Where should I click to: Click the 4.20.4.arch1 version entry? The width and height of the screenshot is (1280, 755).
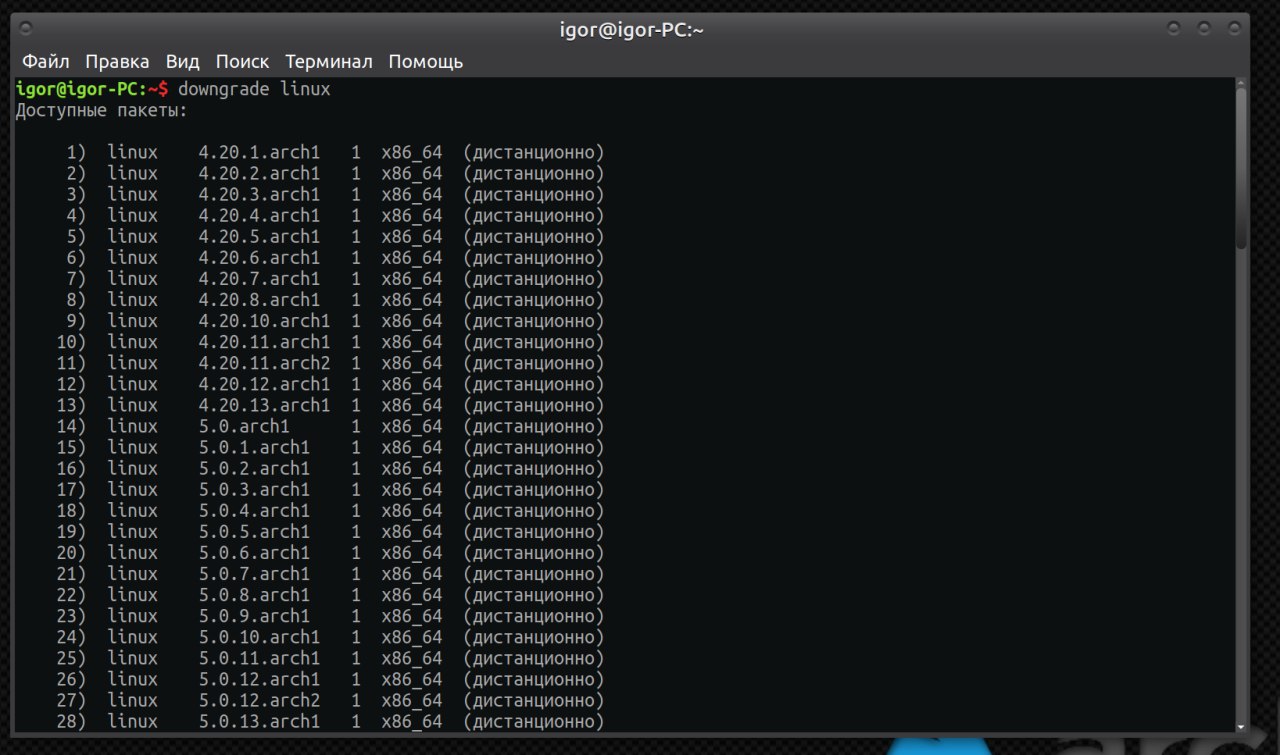[259, 216]
